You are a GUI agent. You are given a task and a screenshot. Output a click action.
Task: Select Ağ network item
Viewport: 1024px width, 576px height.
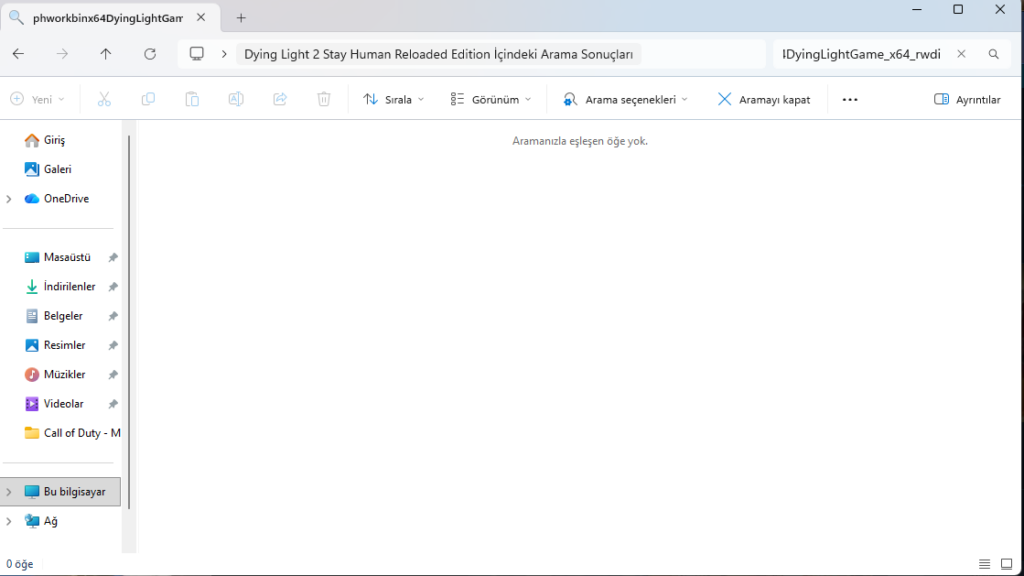(x=50, y=521)
